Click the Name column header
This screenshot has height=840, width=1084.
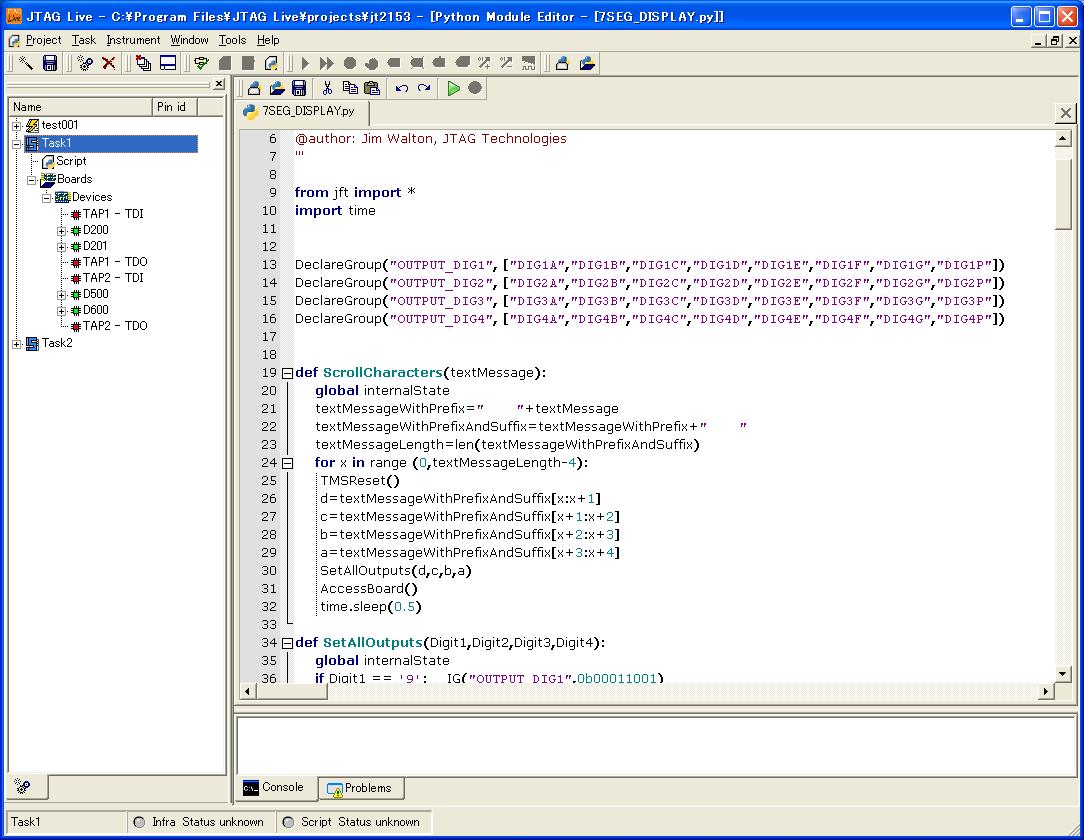click(80, 107)
